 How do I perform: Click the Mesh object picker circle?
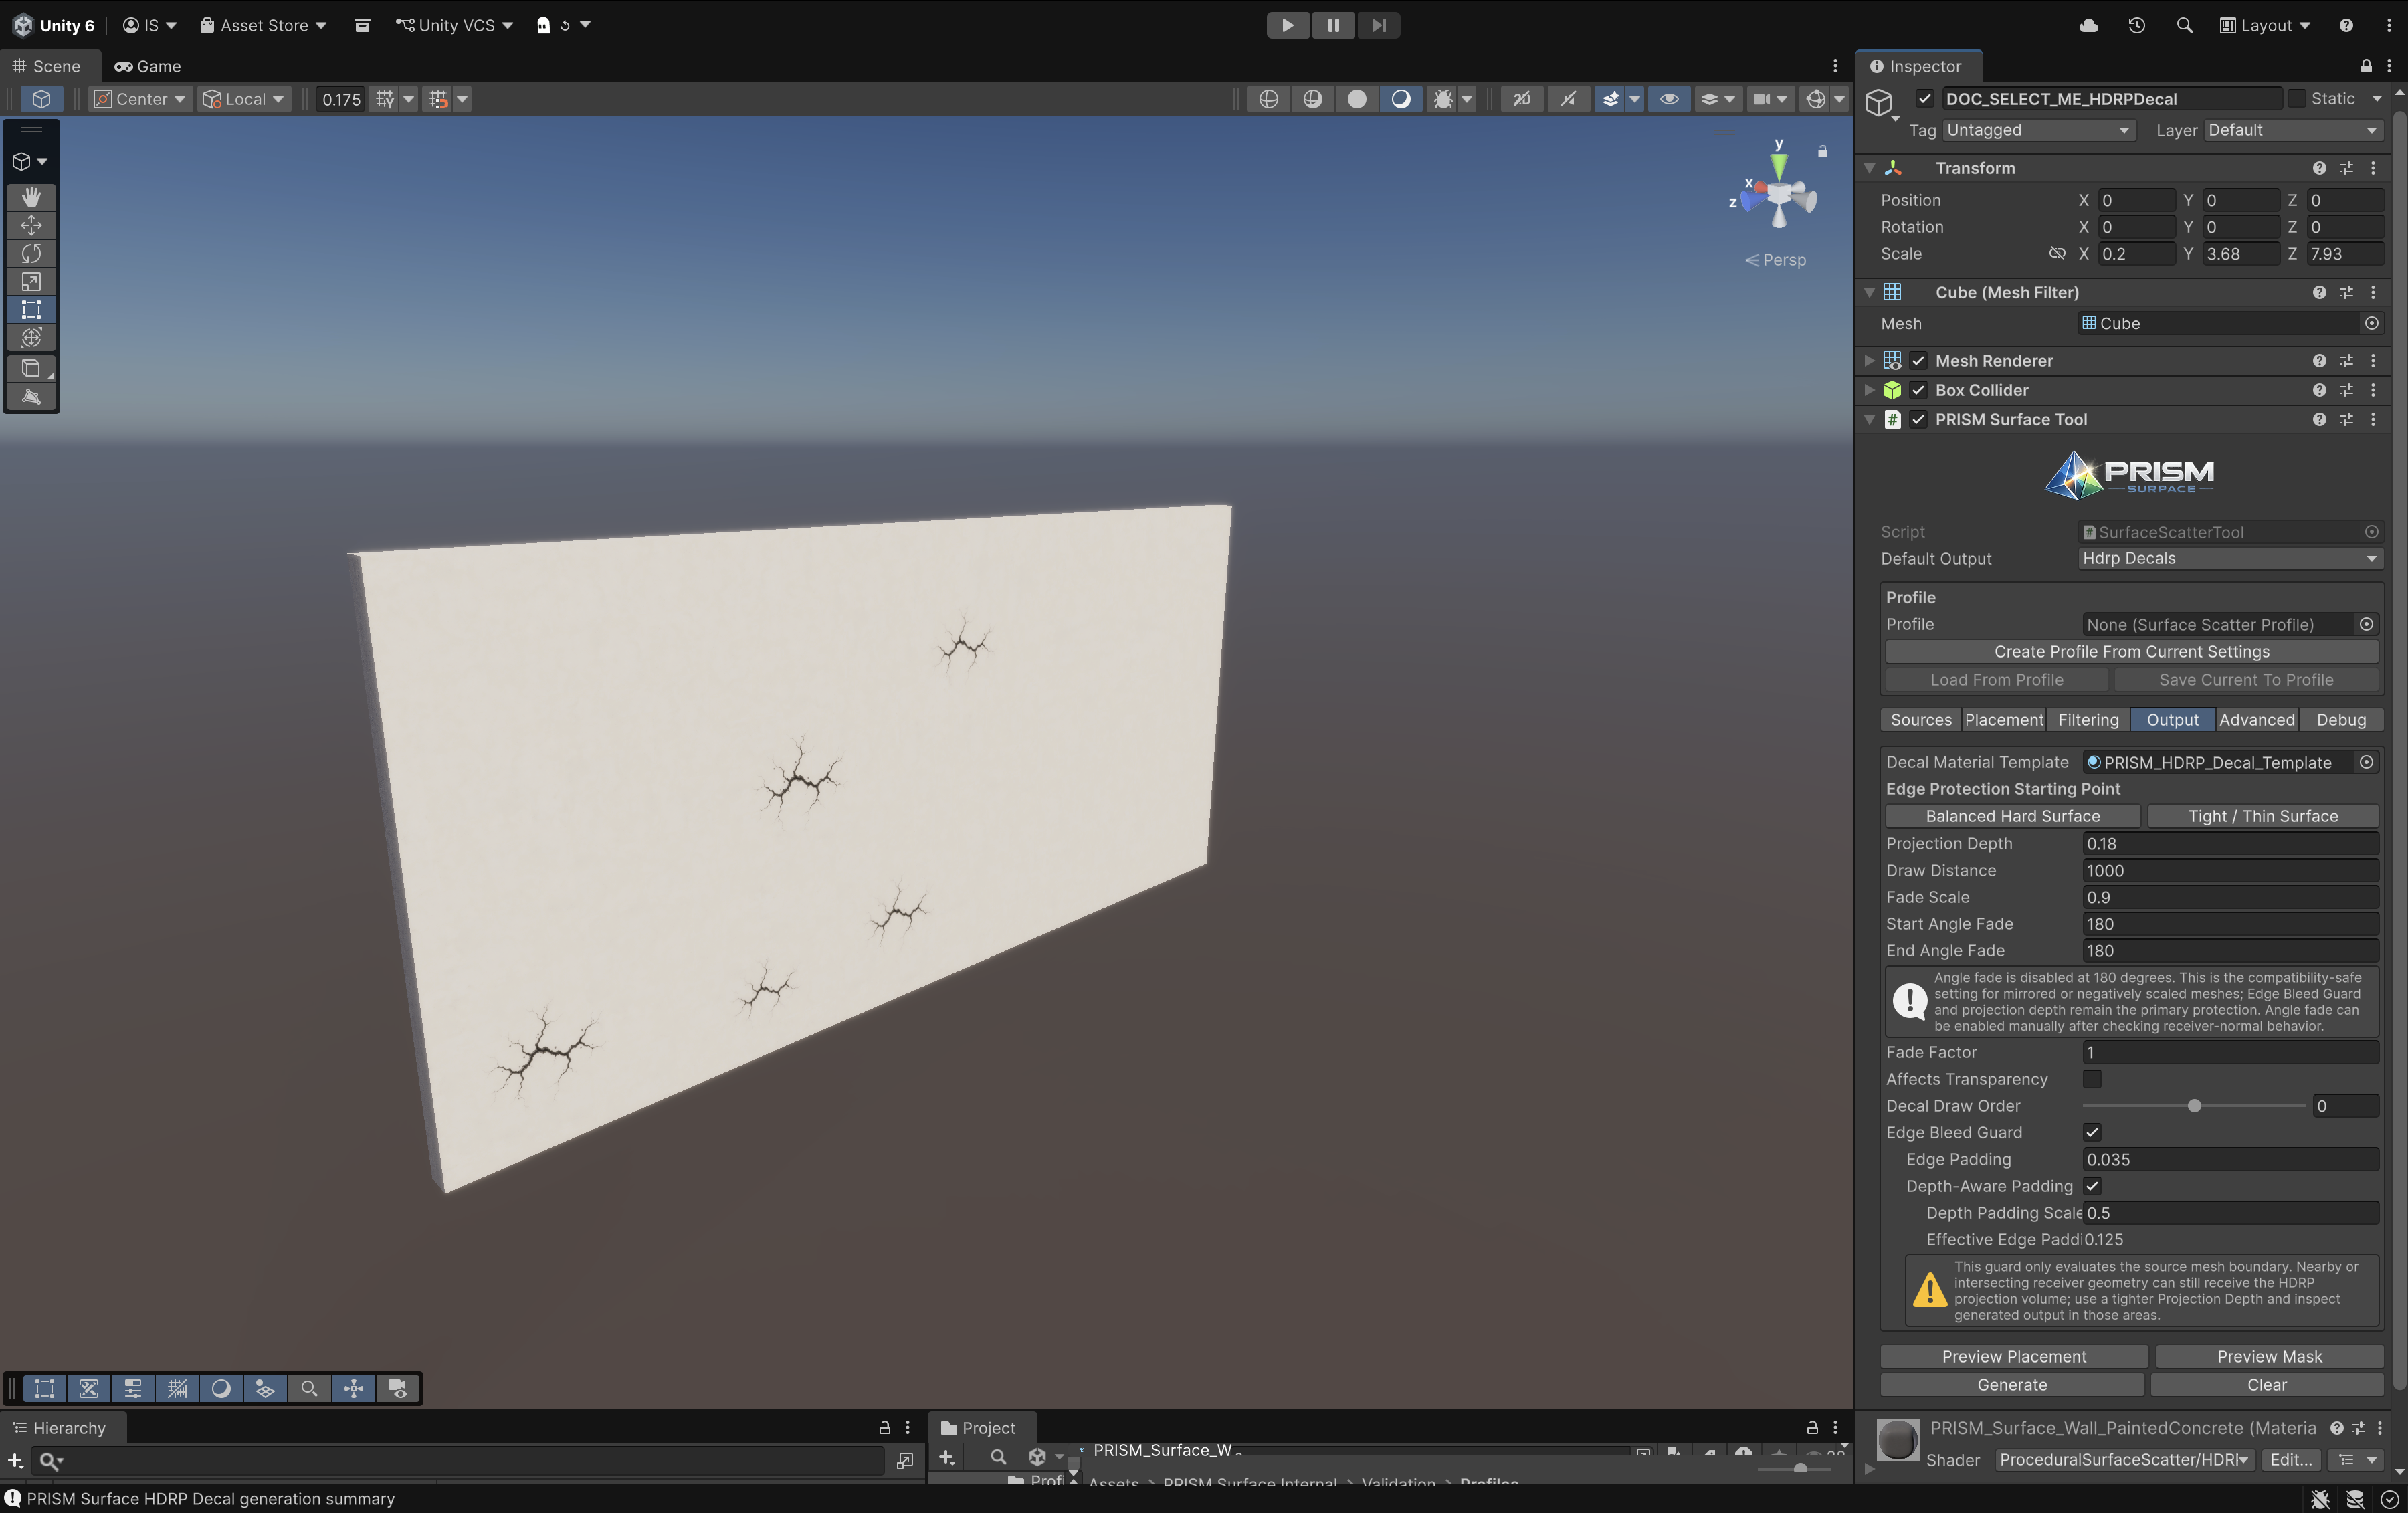click(2371, 323)
